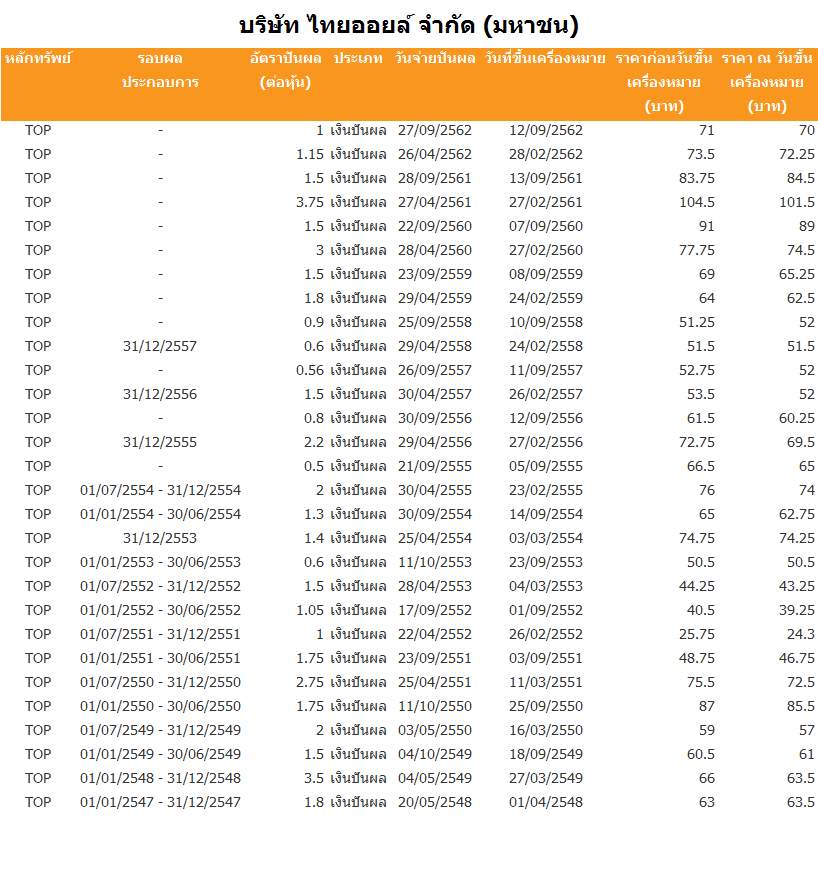The height and width of the screenshot is (889, 818).
Task: Click the หลักทรัพย์ column header
Action: (x=38, y=58)
